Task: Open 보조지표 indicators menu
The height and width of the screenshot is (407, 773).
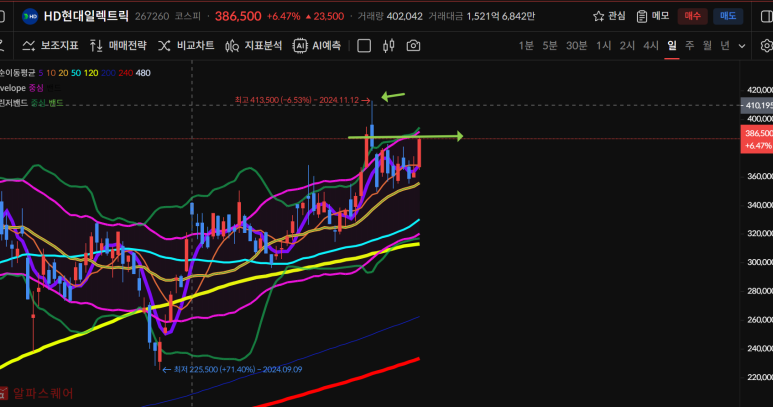Action: click(50, 46)
